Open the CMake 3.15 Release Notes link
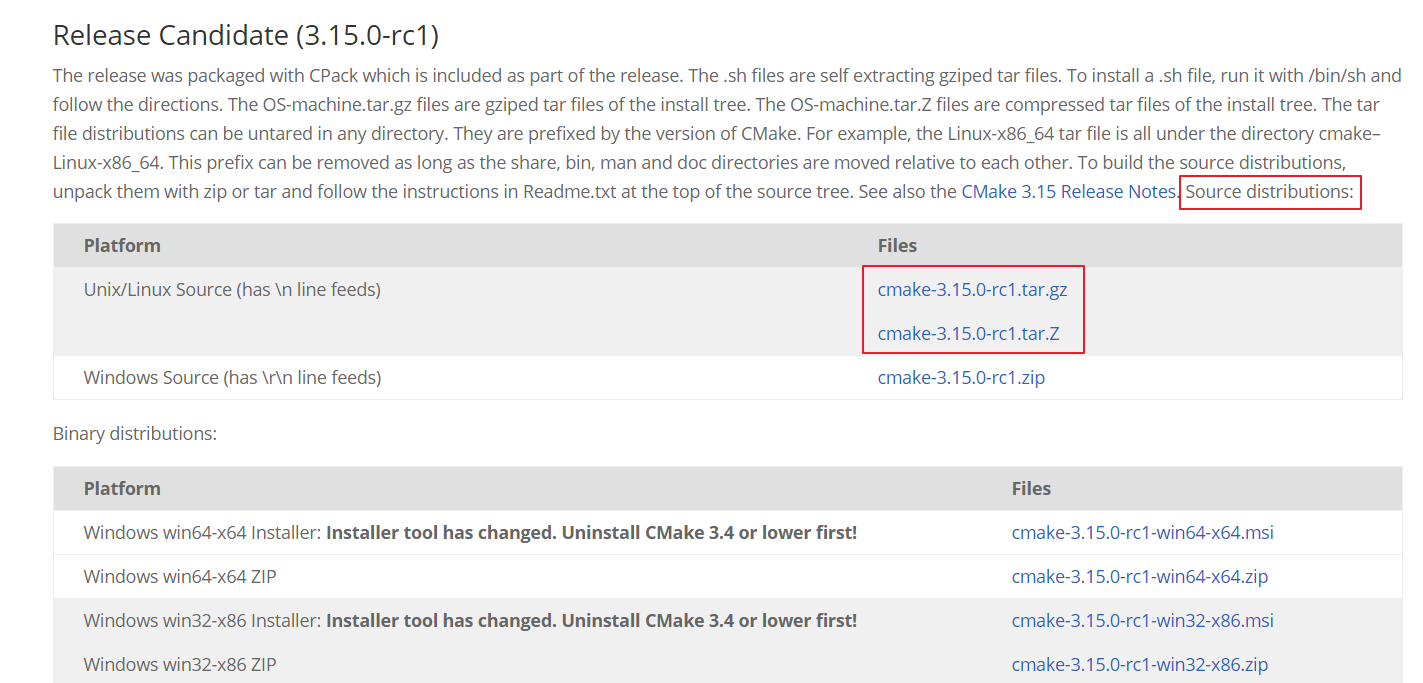 (1066, 191)
